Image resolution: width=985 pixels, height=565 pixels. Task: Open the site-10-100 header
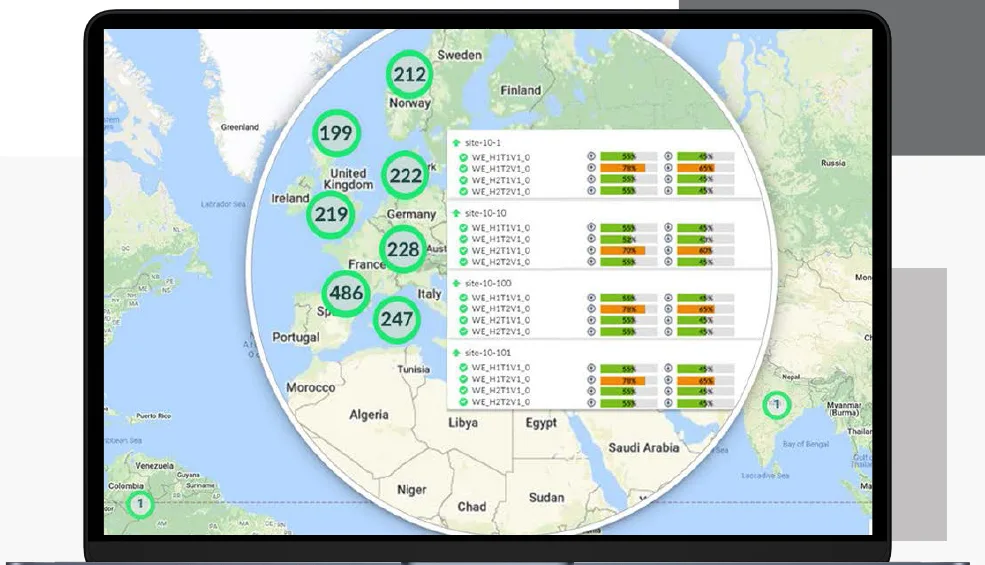click(x=488, y=283)
